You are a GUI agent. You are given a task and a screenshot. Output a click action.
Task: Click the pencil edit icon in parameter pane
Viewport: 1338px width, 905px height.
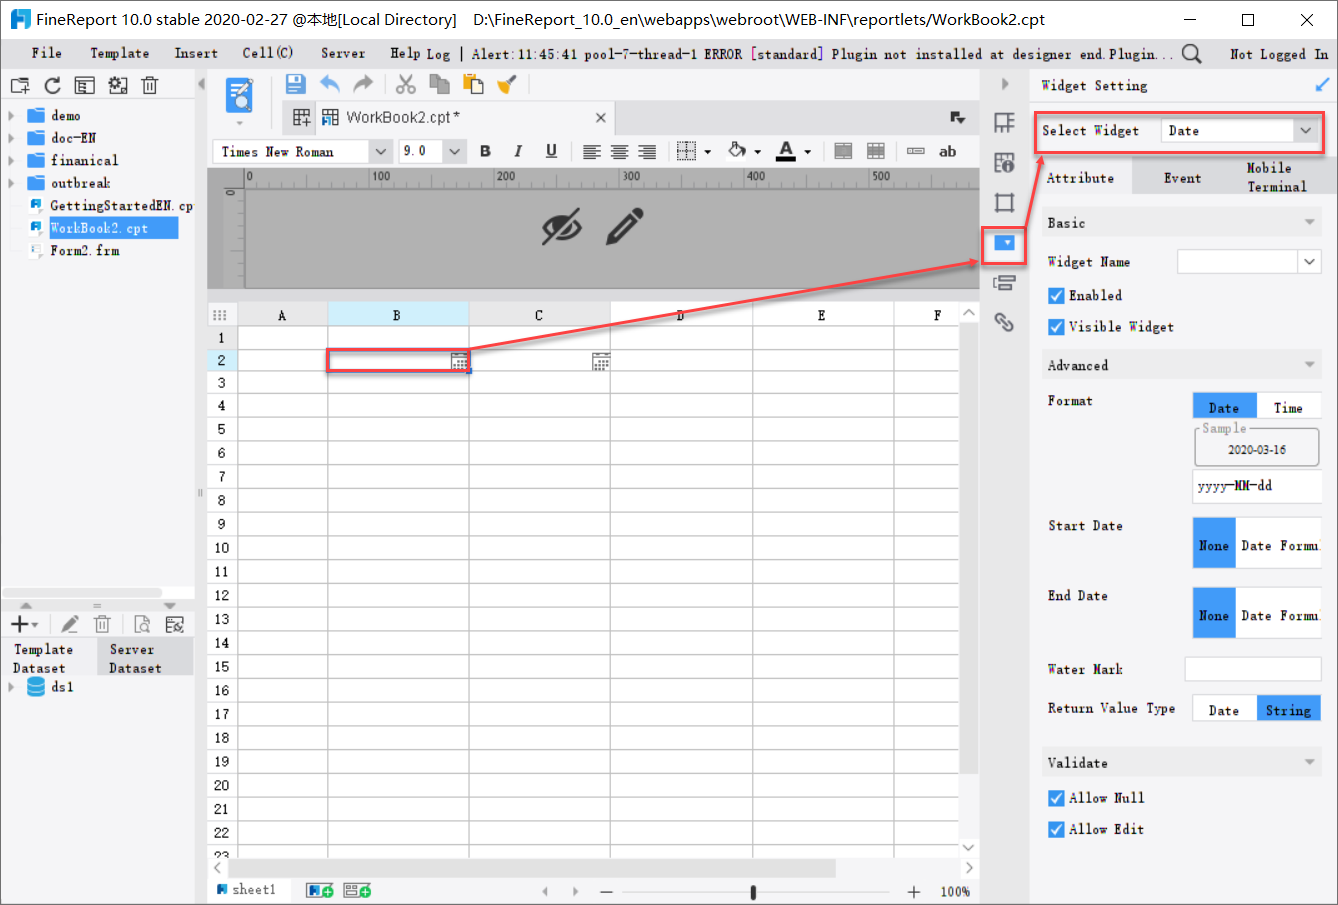click(625, 227)
